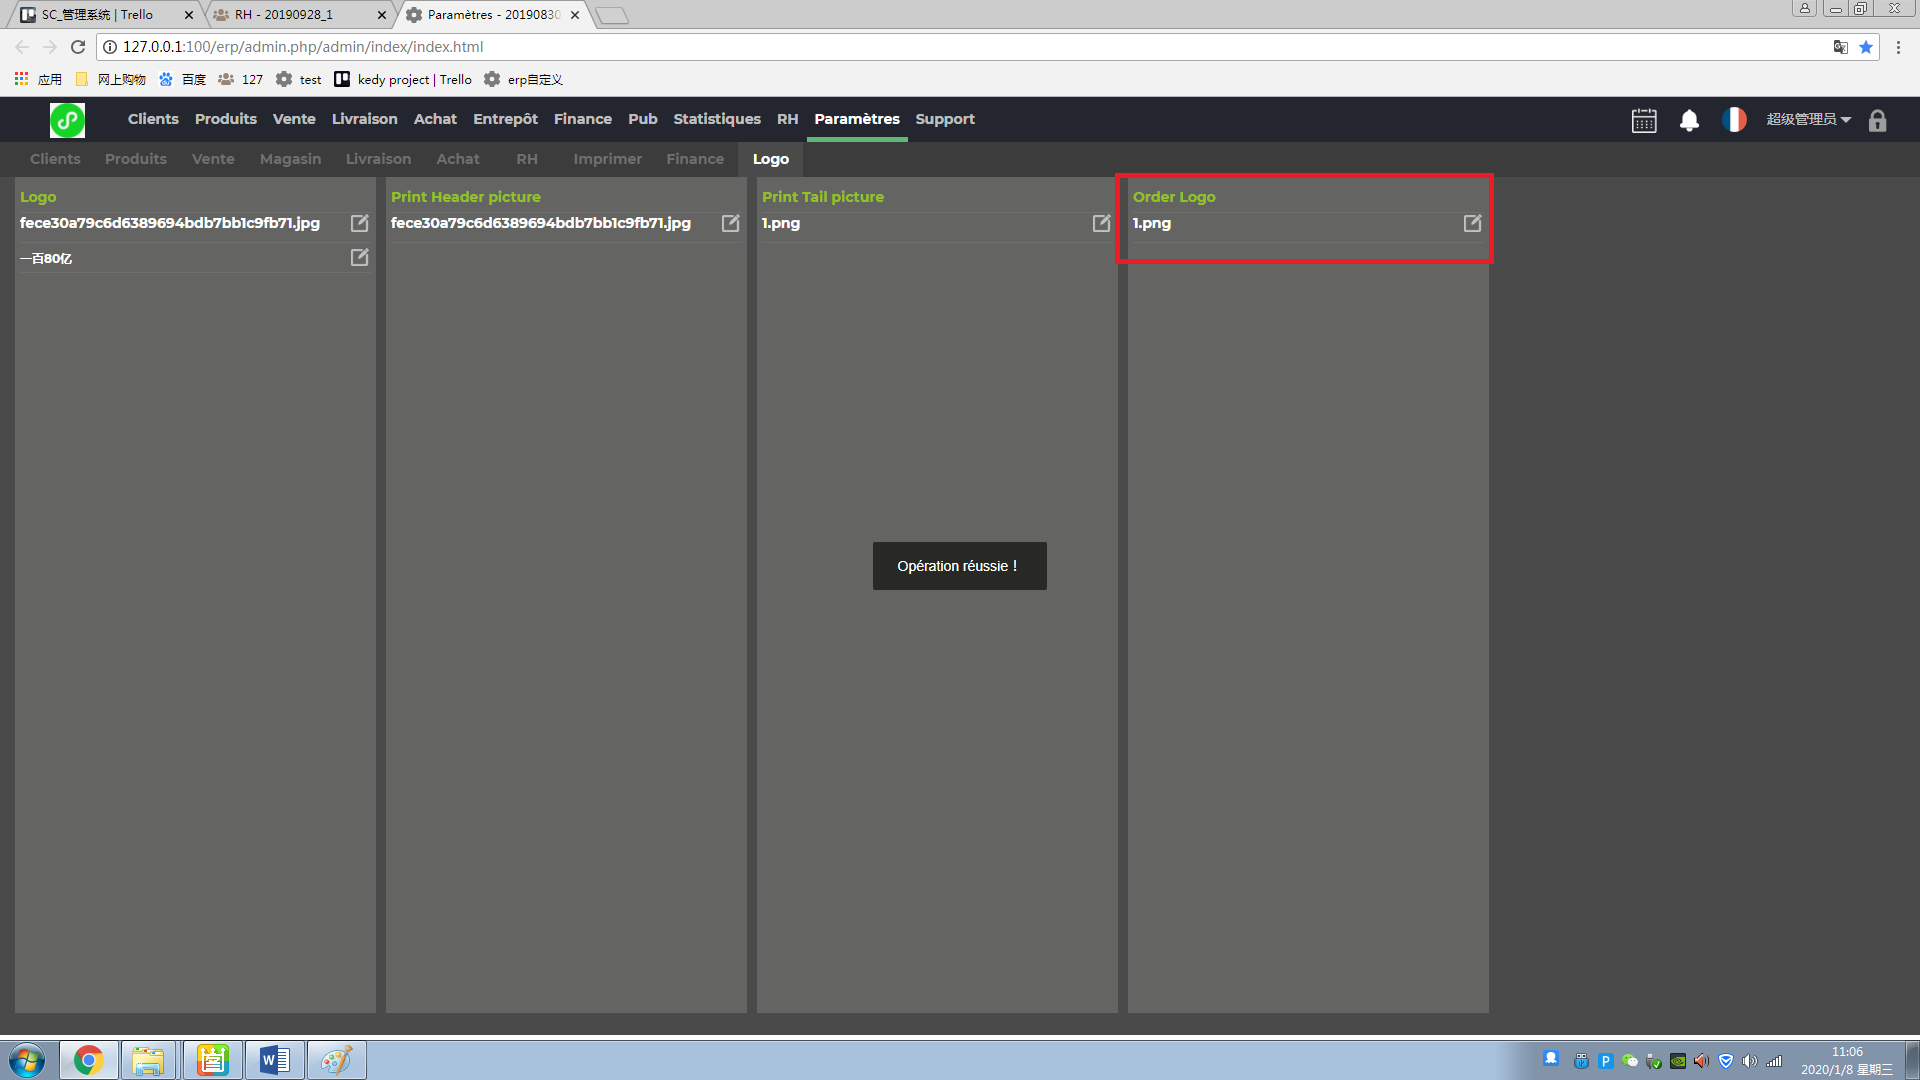Edit the first Logo jpg file entry
The image size is (1920, 1080).
359,223
